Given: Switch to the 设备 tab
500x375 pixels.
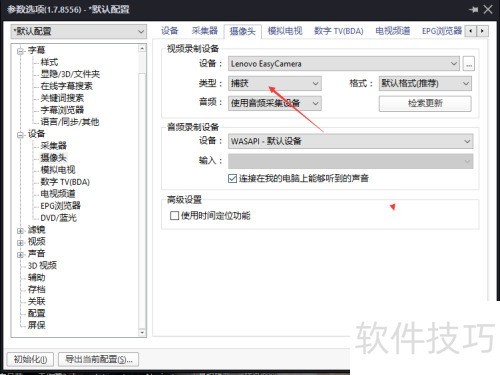Looking at the screenshot, I should [170, 31].
